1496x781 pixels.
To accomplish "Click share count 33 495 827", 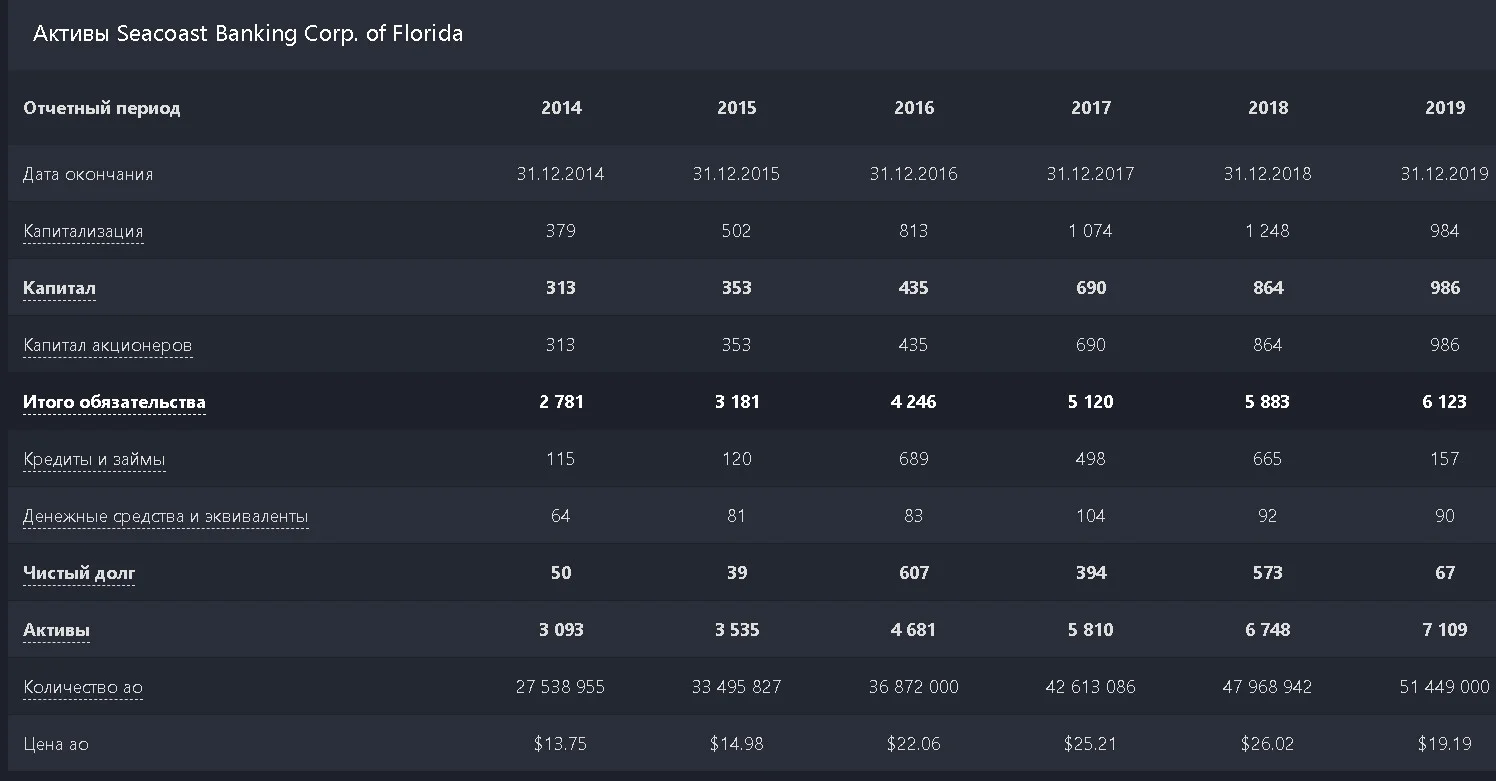I will pos(737,687).
